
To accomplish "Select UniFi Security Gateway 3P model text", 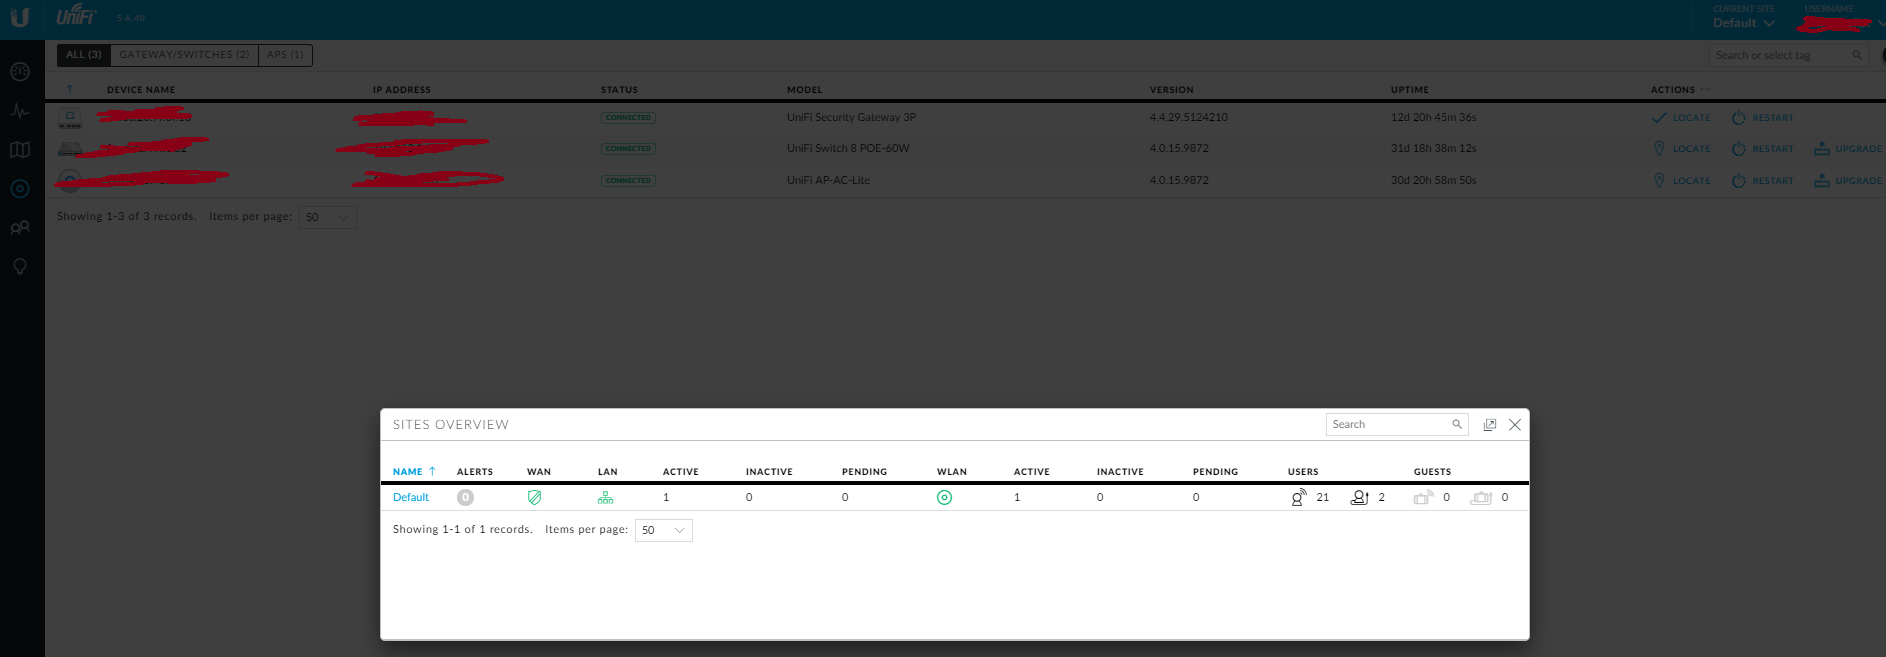I will (x=851, y=117).
